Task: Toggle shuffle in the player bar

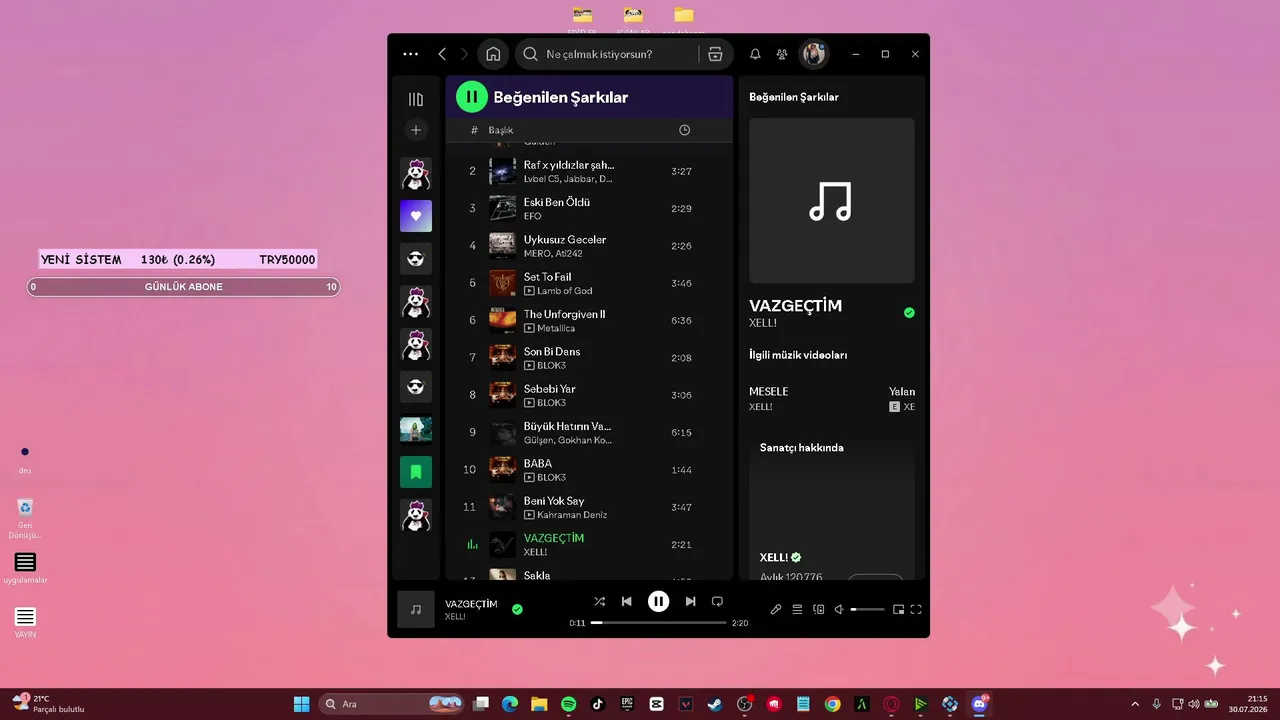Action: pos(599,601)
